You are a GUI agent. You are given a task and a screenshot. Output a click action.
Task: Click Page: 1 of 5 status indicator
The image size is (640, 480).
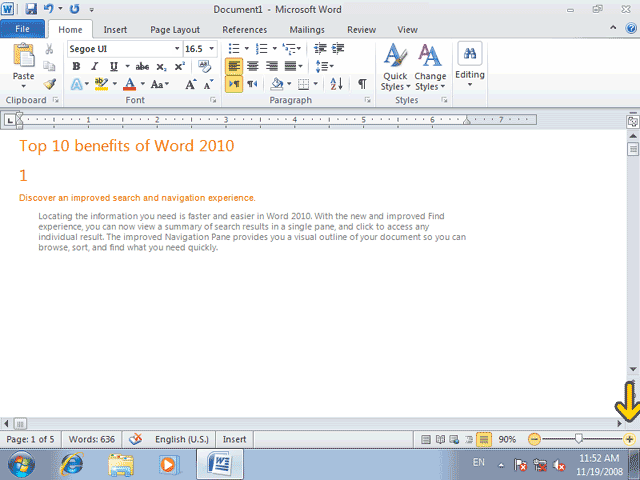tap(31, 439)
